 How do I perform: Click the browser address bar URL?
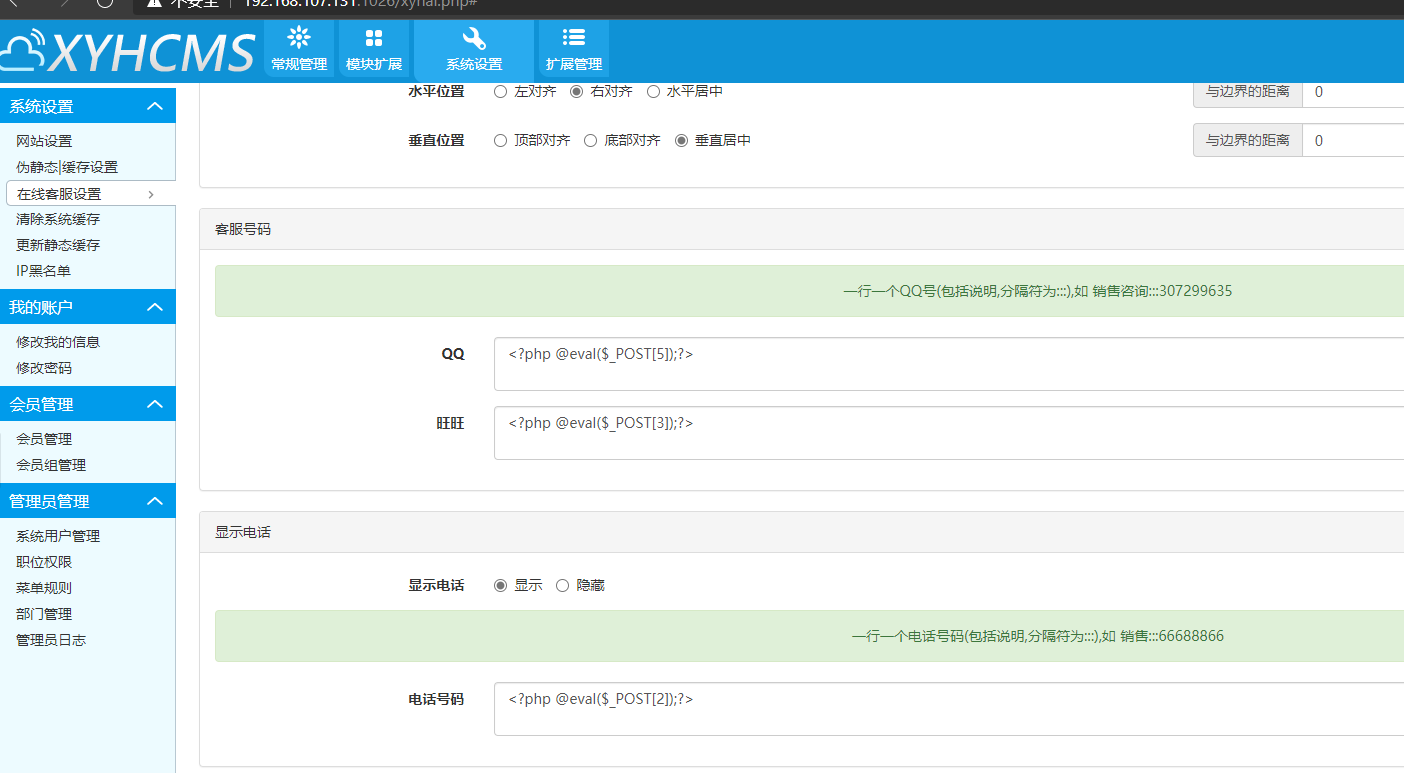[x=360, y=3]
